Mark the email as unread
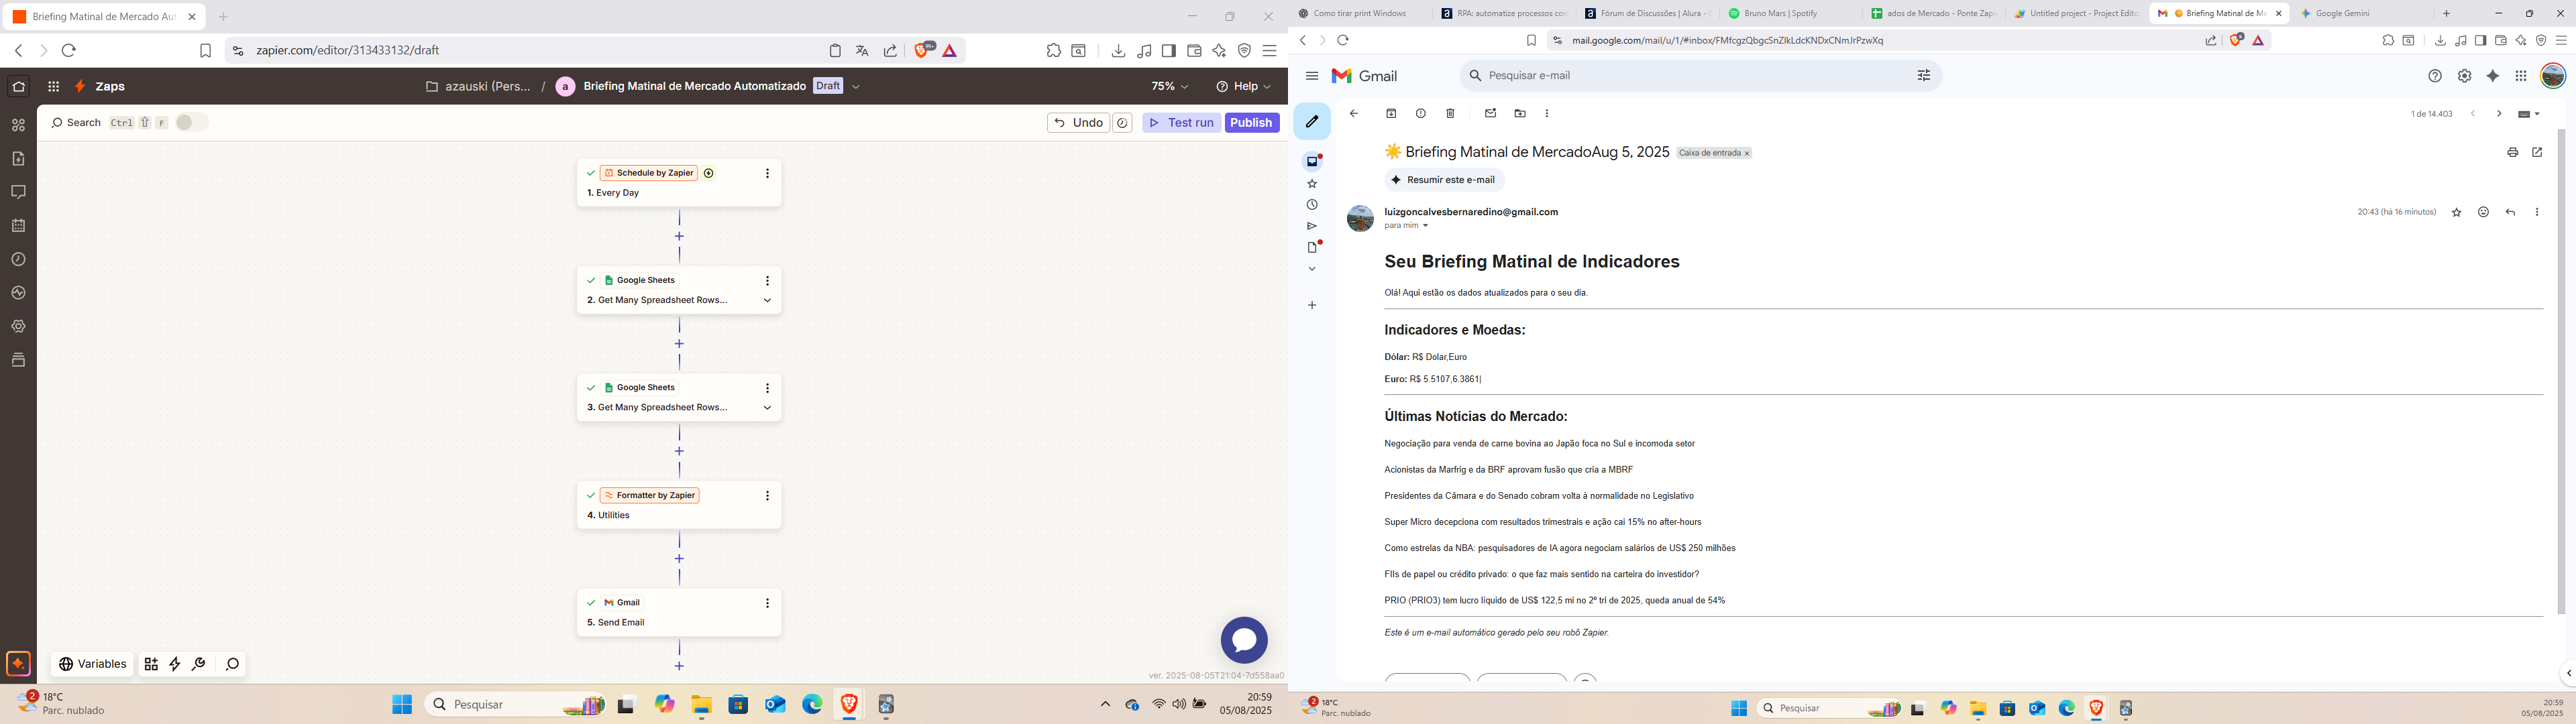This screenshot has width=2576, height=724. click(x=1490, y=114)
